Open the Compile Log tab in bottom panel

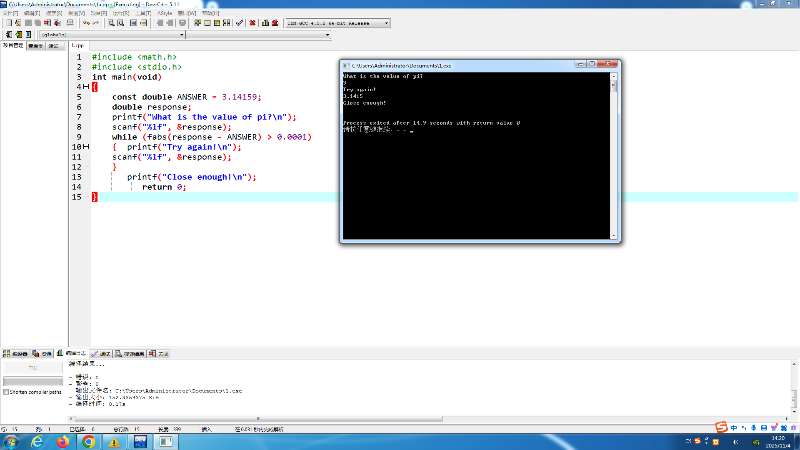tap(71, 353)
